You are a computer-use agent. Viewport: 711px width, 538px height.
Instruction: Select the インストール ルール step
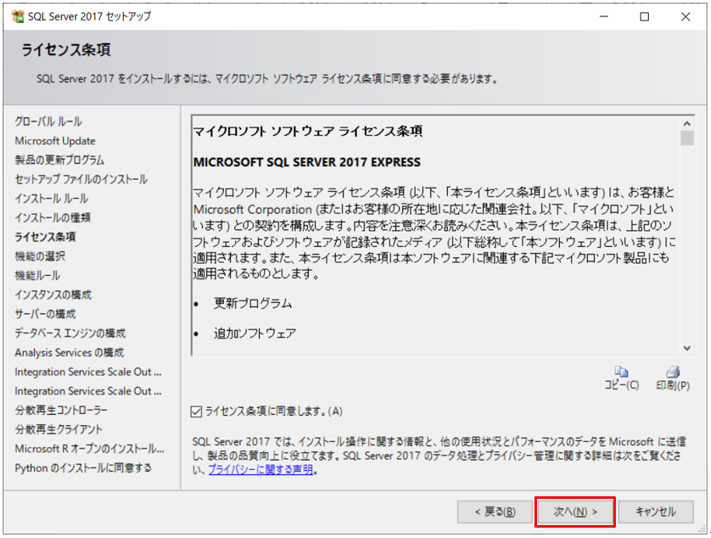(x=51, y=198)
